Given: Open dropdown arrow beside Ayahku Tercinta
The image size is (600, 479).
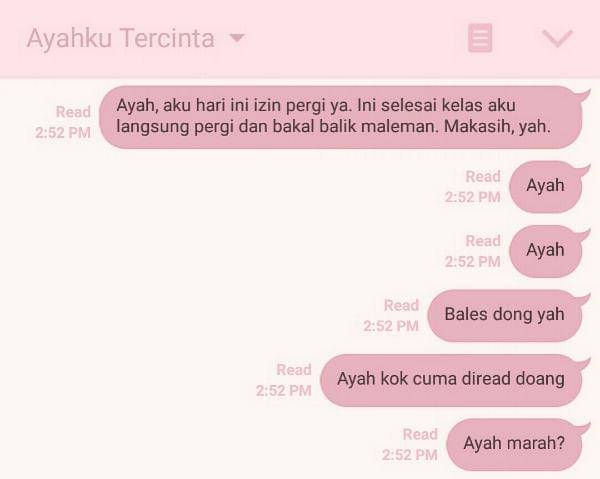Looking at the screenshot, I should pyautogui.click(x=237, y=38).
